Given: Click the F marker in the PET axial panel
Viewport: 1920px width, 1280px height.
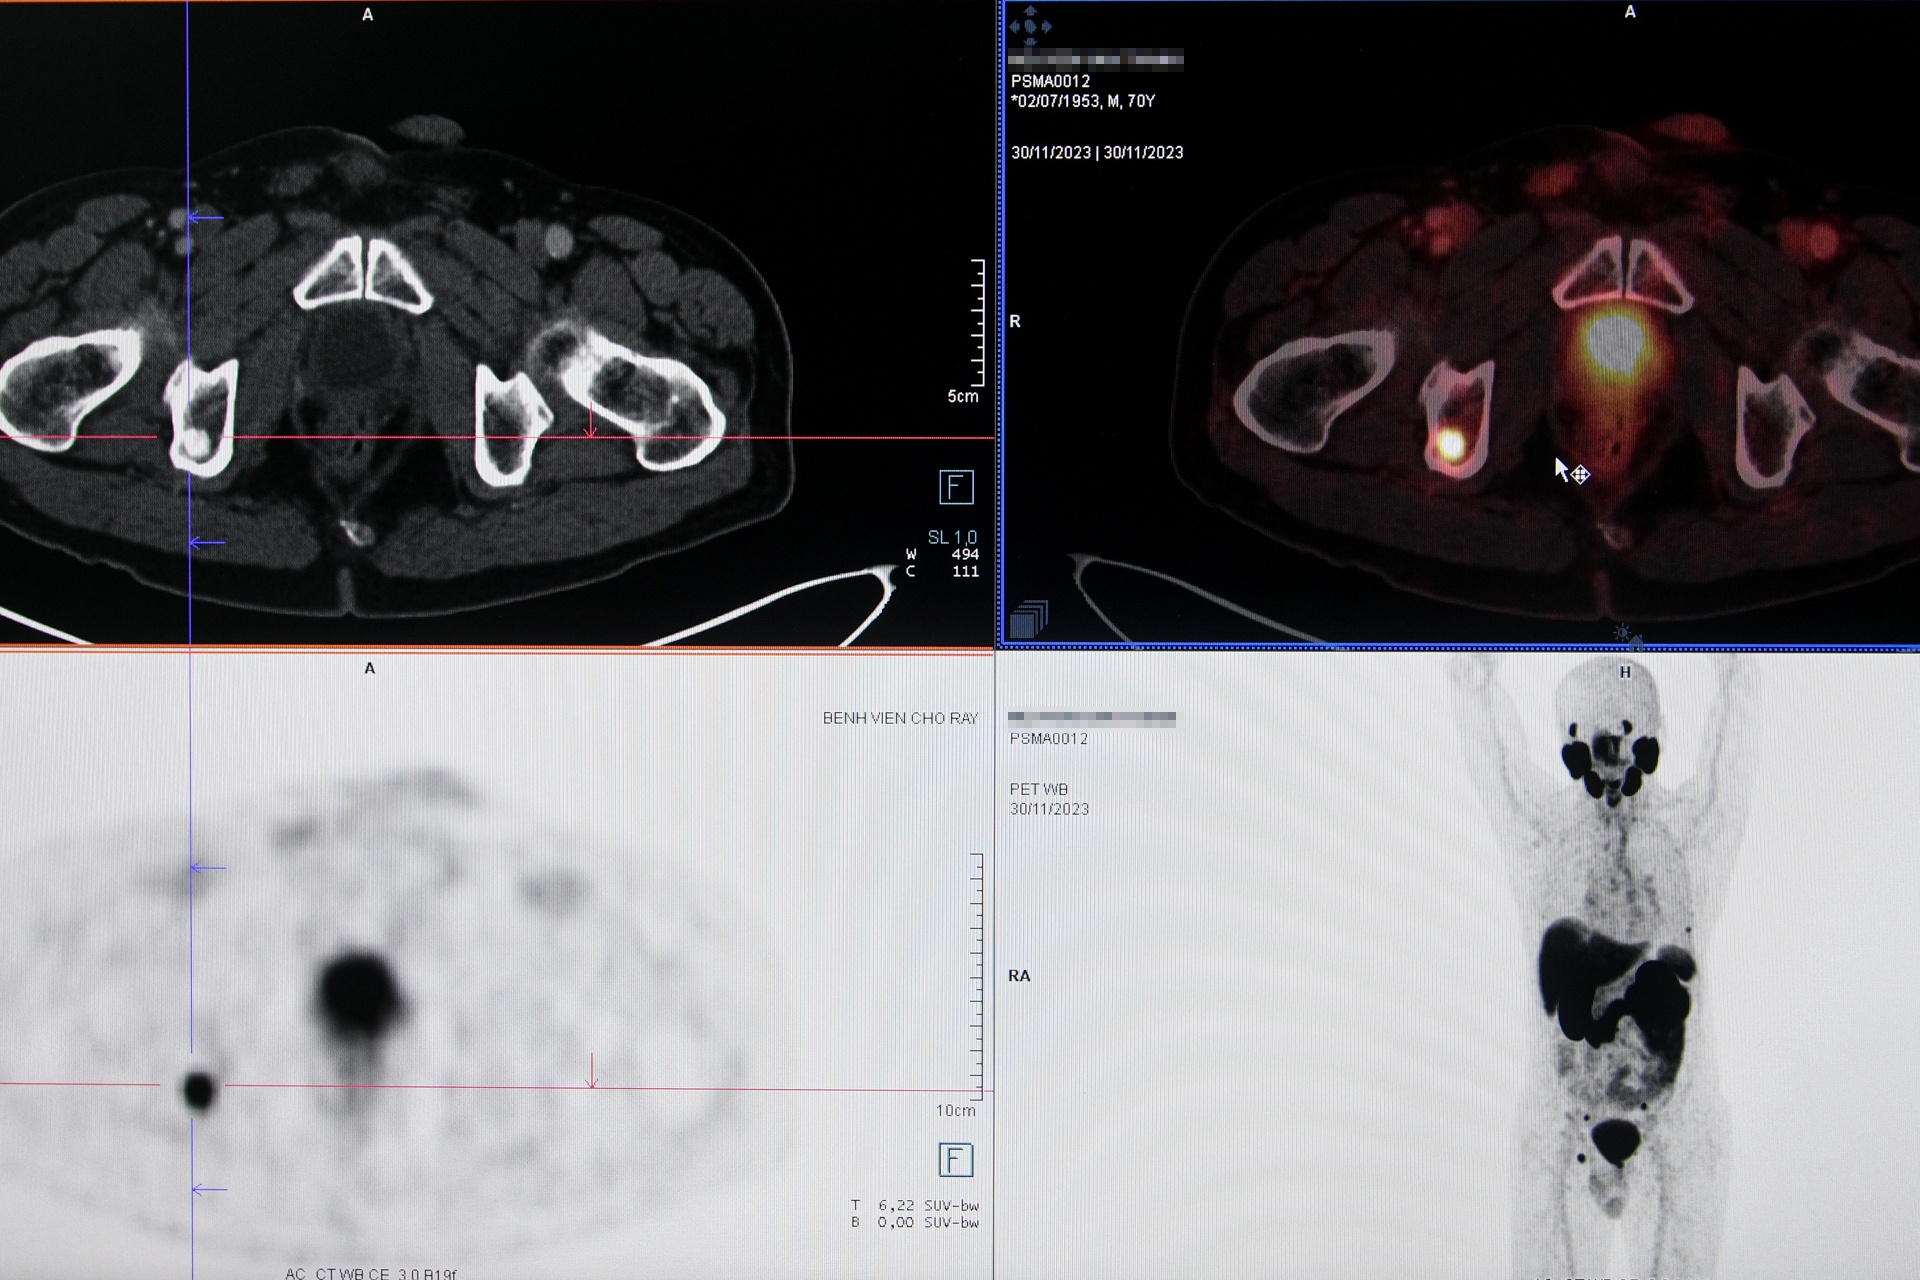Looking at the screenshot, I should [x=956, y=1160].
